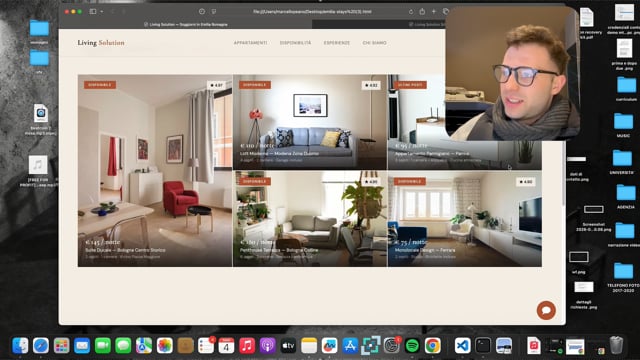The height and width of the screenshot is (360, 640).
Task: Click the ULTIMI POSTI badge on the Parma card
Action: click(410, 85)
